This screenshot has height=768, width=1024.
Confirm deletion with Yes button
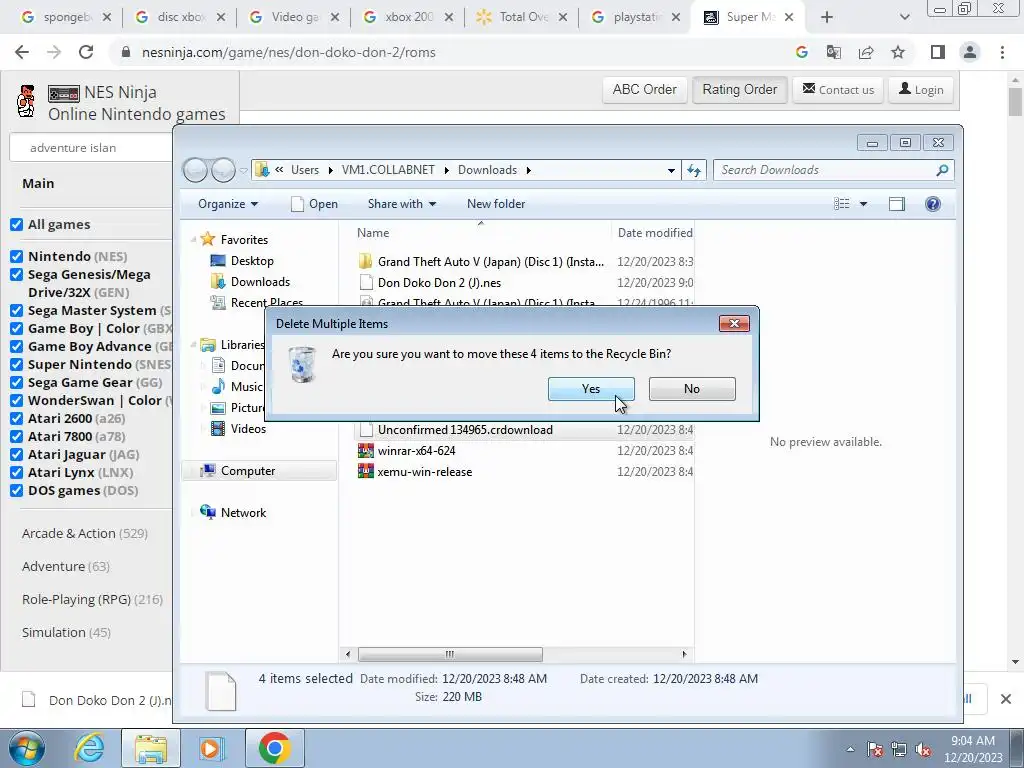pyautogui.click(x=591, y=389)
